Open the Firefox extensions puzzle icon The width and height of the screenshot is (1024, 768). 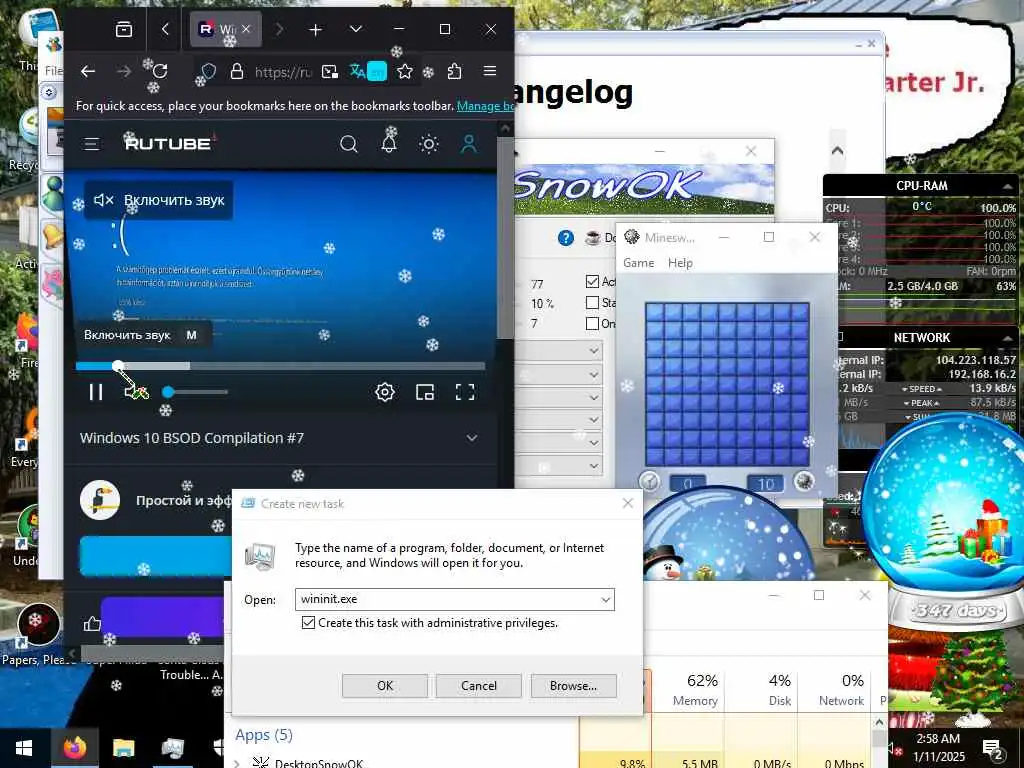(455, 71)
